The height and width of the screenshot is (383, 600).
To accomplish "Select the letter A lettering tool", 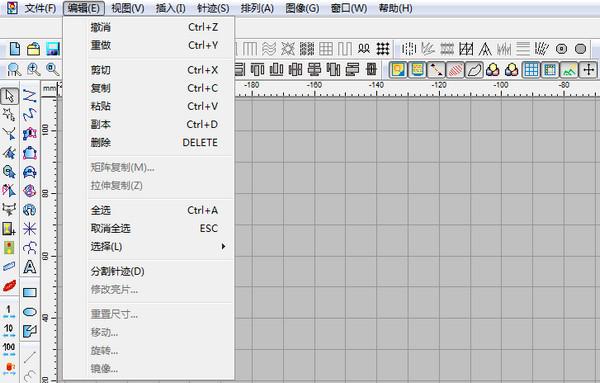I will (x=29, y=267).
